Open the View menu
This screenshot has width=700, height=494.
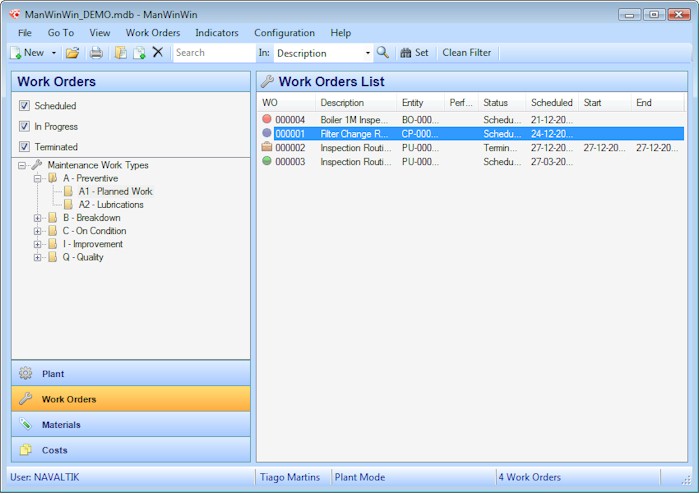coord(100,33)
